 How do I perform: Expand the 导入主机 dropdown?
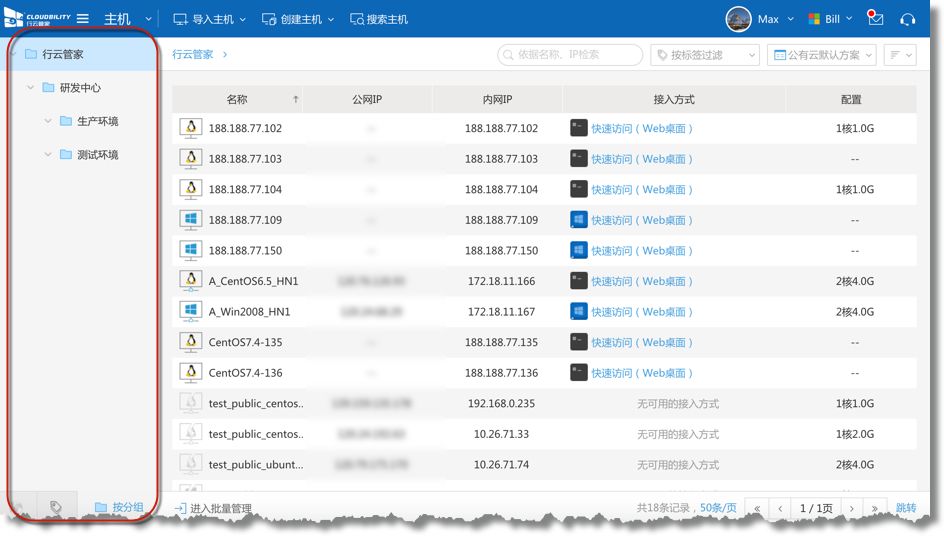tap(211, 19)
